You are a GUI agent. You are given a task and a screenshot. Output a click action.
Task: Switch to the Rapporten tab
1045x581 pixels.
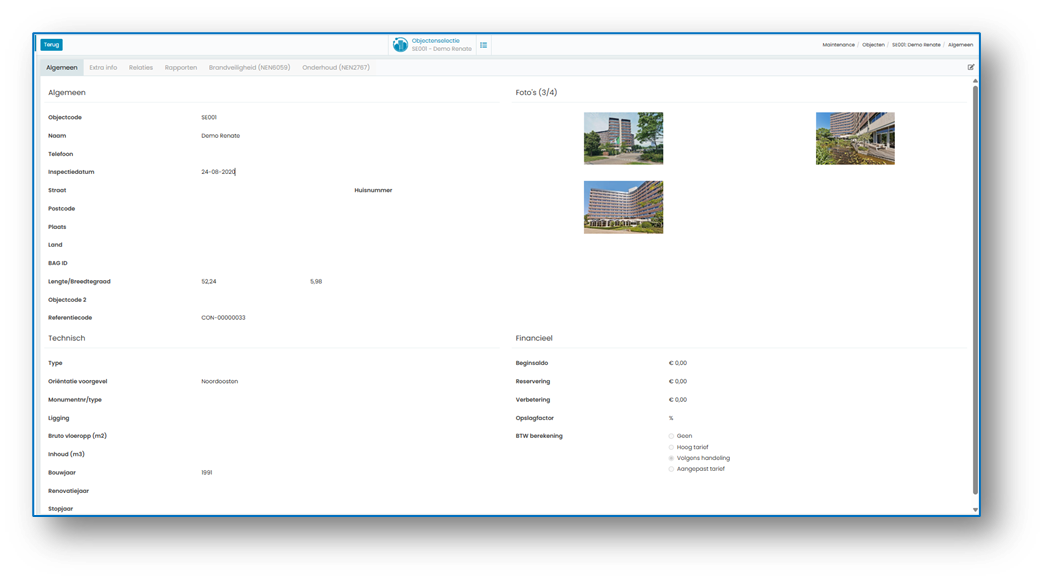coord(181,67)
